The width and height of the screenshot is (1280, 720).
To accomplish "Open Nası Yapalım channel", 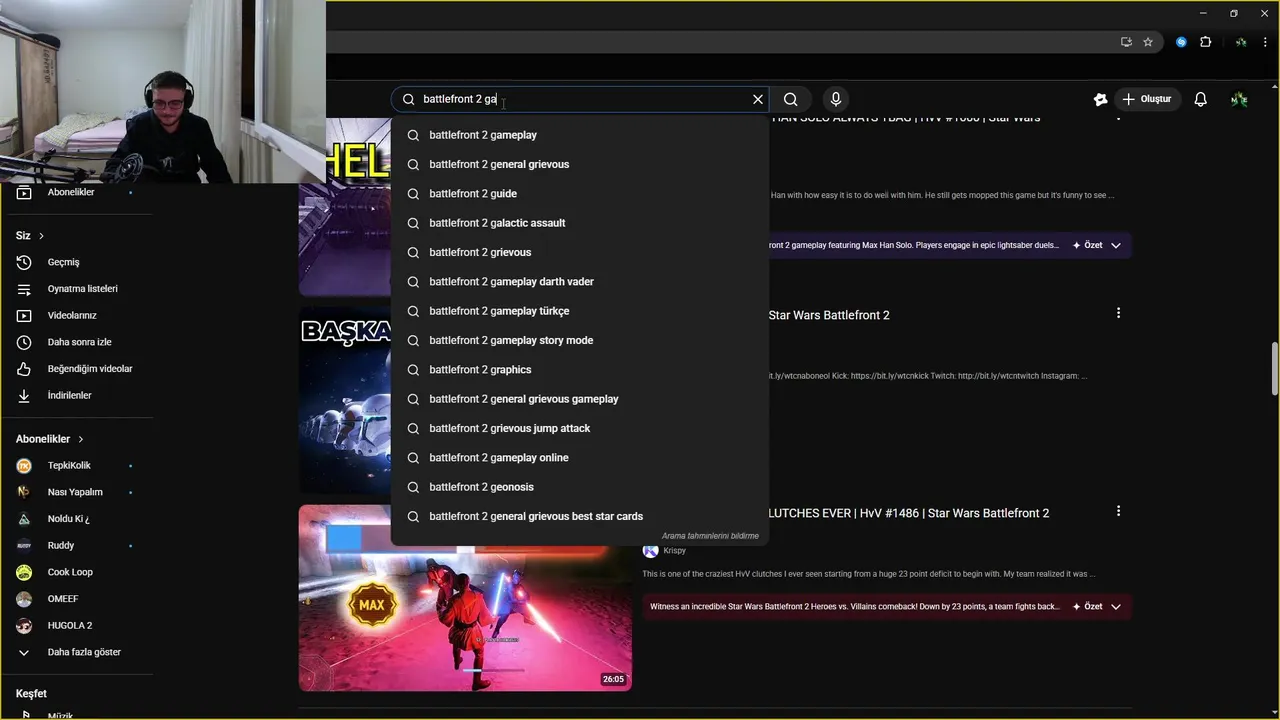I will 76,492.
